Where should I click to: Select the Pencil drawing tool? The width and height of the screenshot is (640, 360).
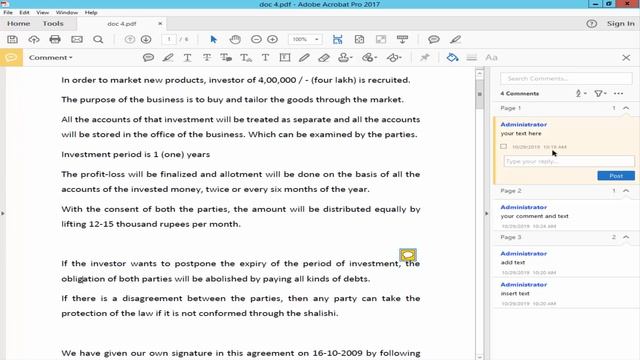pos(304,58)
